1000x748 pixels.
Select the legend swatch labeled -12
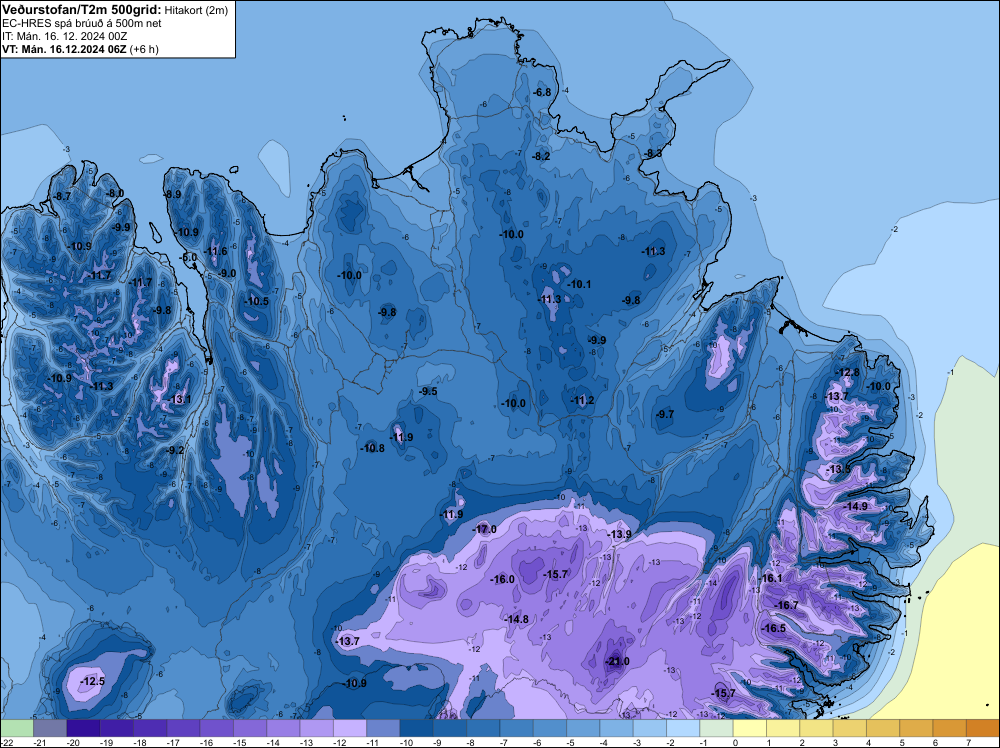(349, 728)
